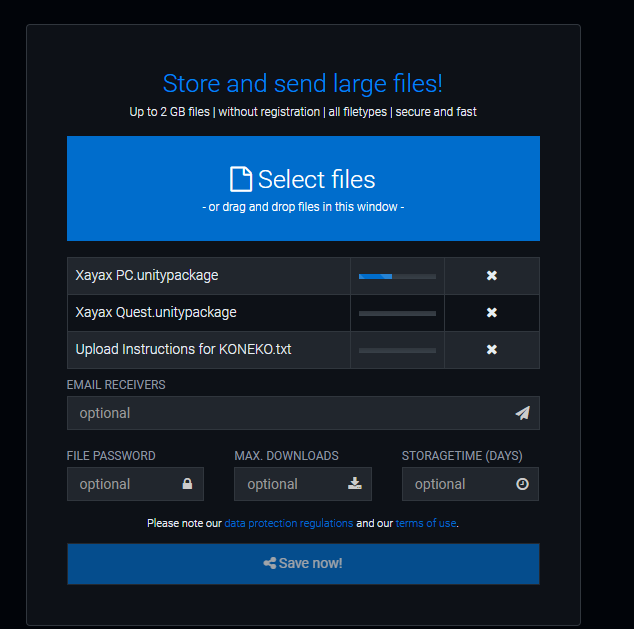This screenshot has height=629, width=634.
Task: Click the clock icon in Storagetime field
Action: tap(522, 484)
